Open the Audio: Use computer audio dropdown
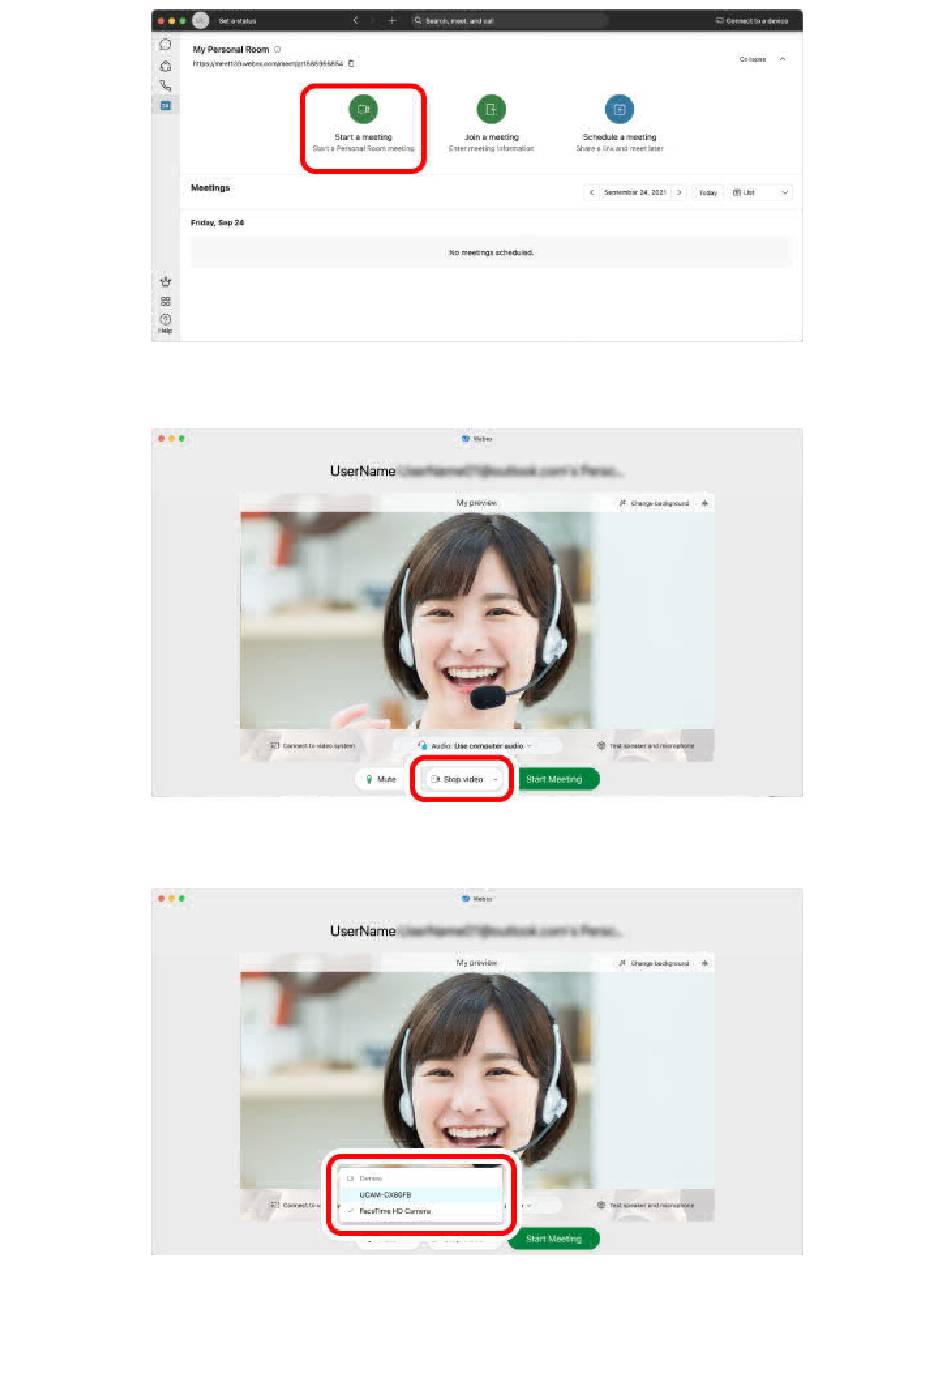 476,745
